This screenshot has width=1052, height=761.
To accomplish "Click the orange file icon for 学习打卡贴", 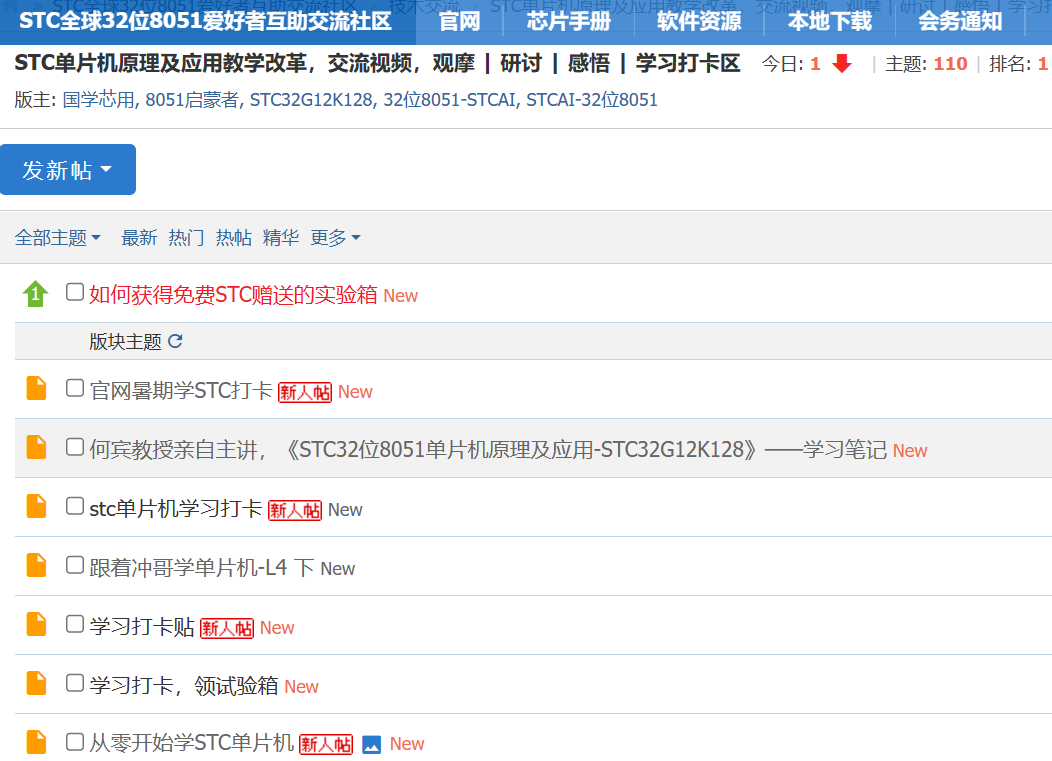I will click(x=36, y=625).
